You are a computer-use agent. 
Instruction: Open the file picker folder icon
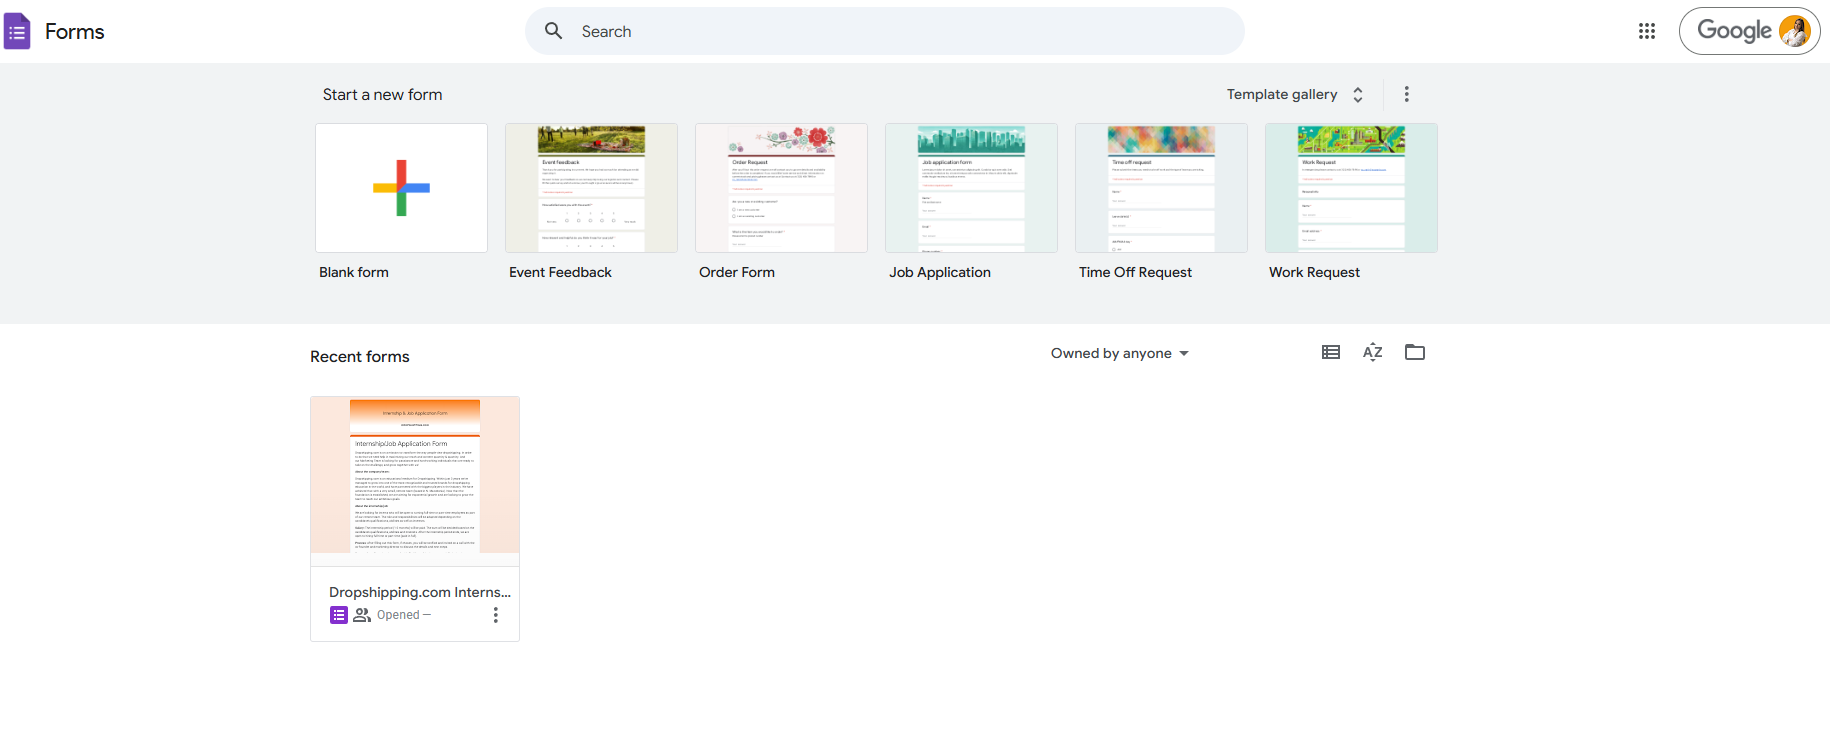coord(1415,352)
